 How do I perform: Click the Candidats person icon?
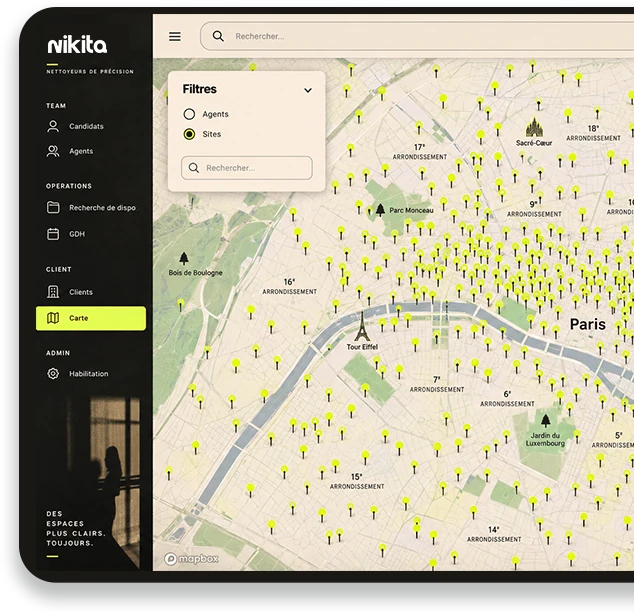[x=53, y=126]
